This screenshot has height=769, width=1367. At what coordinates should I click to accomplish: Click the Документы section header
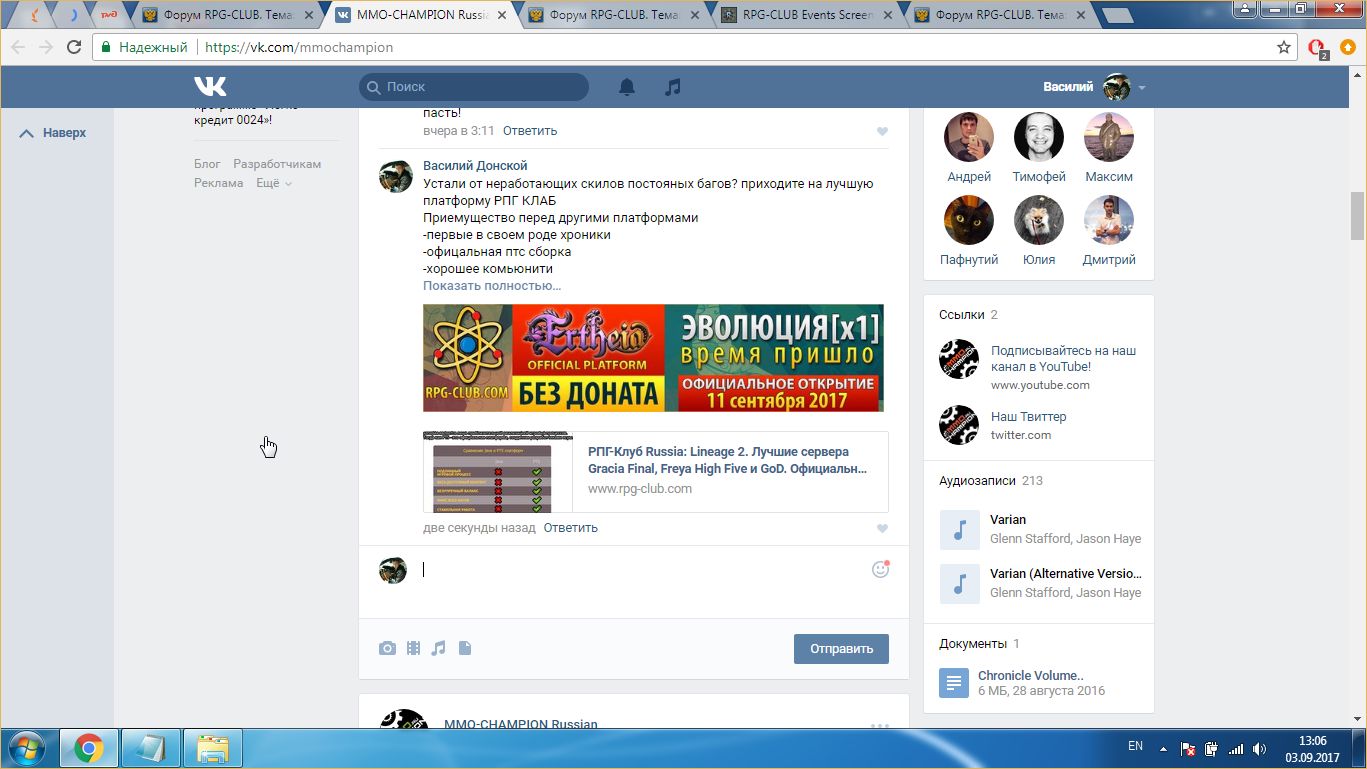tap(972, 644)
